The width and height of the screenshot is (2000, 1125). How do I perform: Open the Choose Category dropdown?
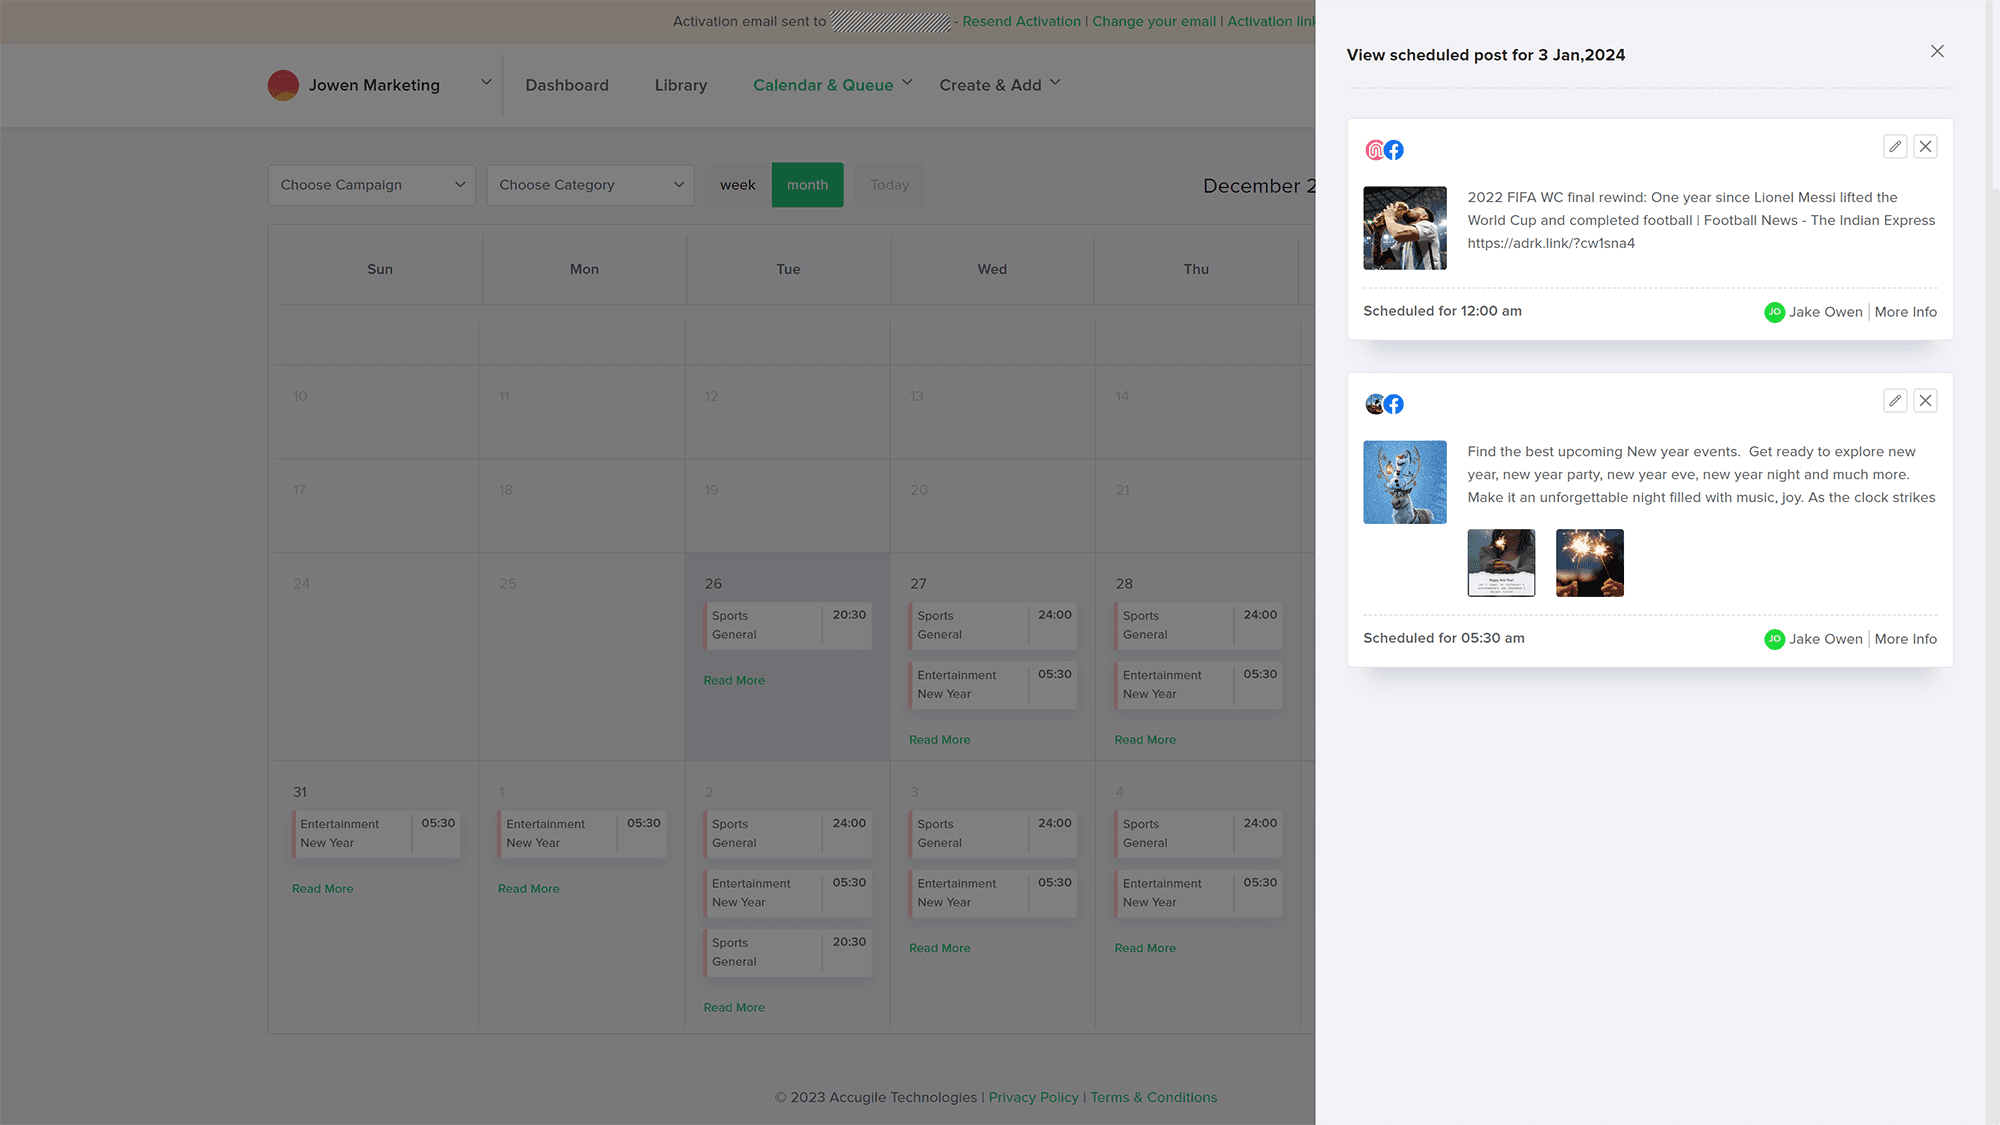590,185
